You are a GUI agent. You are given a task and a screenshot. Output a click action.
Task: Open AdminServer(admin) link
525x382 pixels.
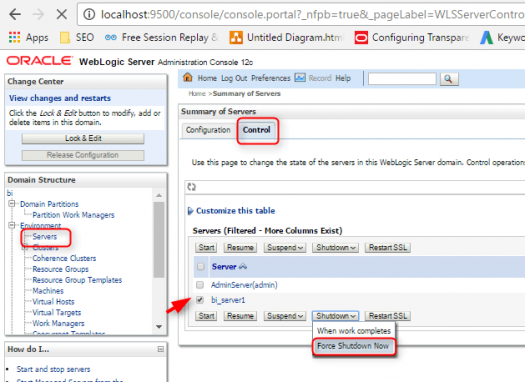[244, 285]
